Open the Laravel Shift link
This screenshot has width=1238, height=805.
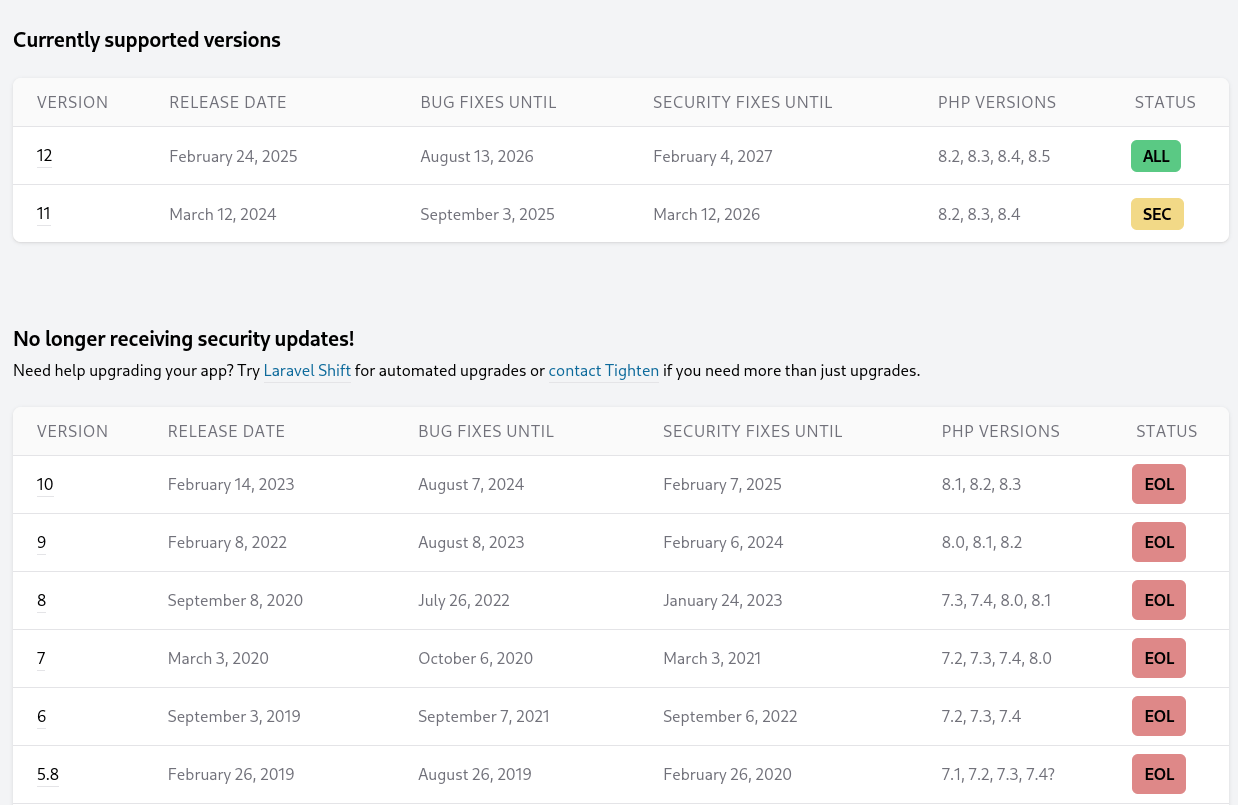pos(307,371)
